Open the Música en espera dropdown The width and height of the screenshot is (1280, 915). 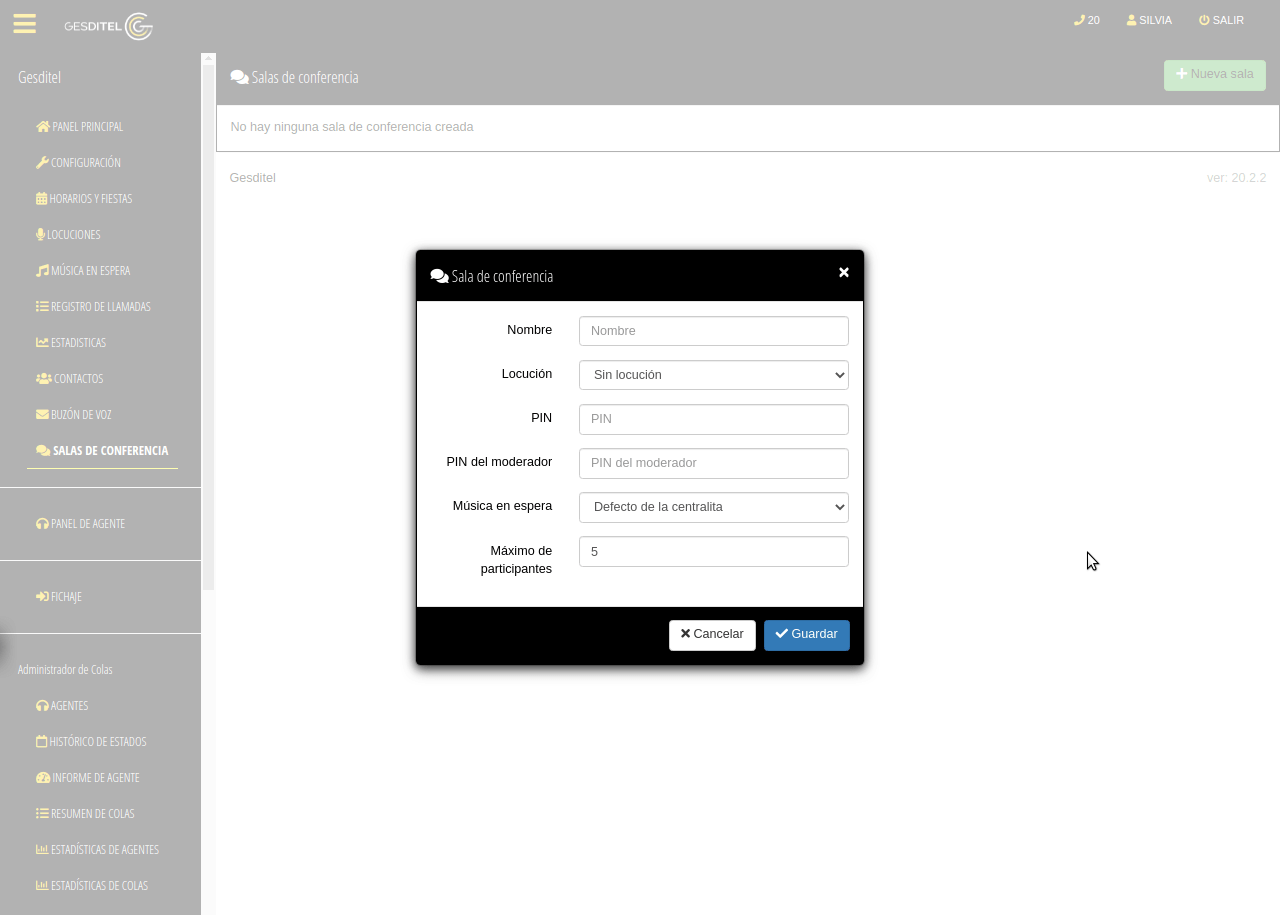tap(713, 507)
